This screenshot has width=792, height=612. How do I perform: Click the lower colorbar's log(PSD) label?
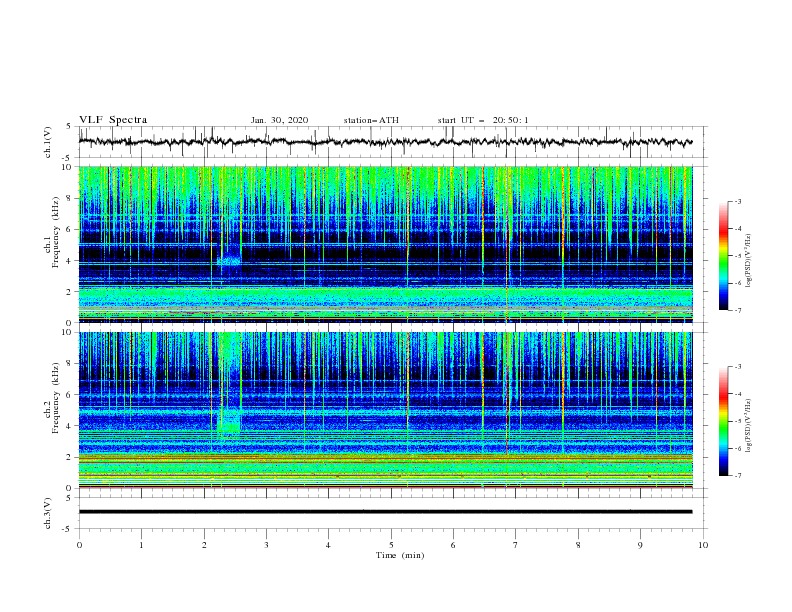tap(748, 426)
